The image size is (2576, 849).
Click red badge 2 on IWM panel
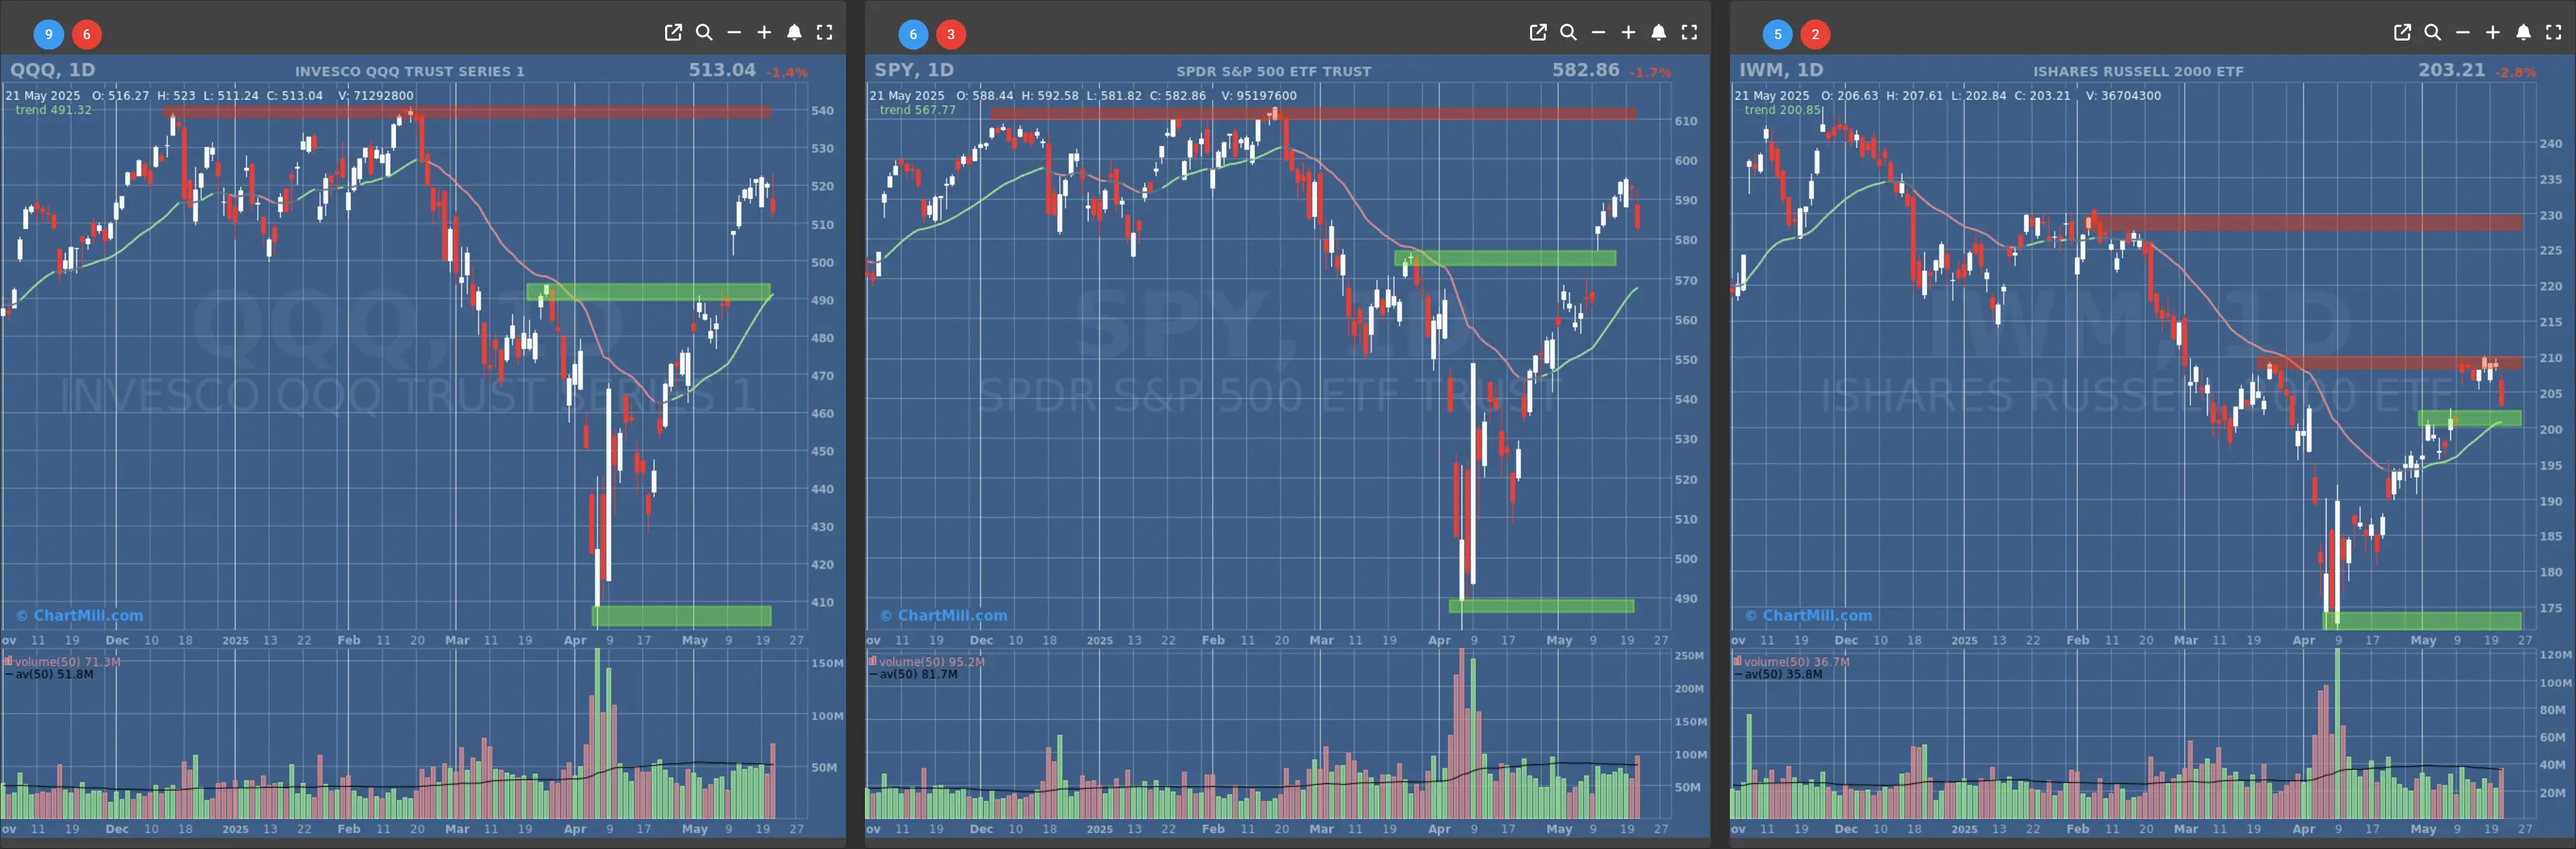pos(1816,34)
